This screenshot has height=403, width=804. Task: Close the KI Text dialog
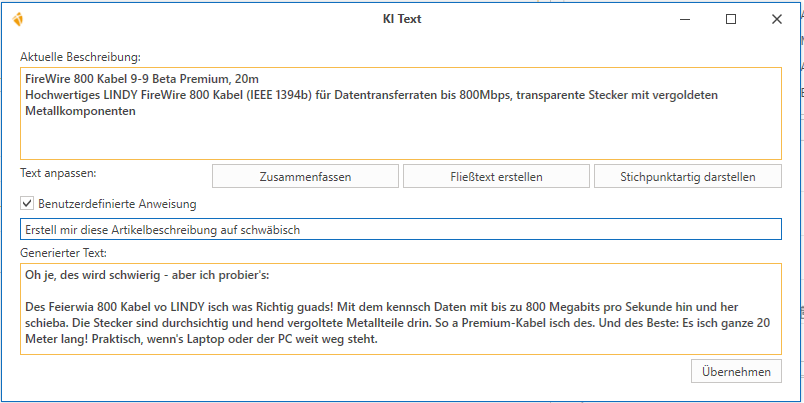tap(777, 19)
